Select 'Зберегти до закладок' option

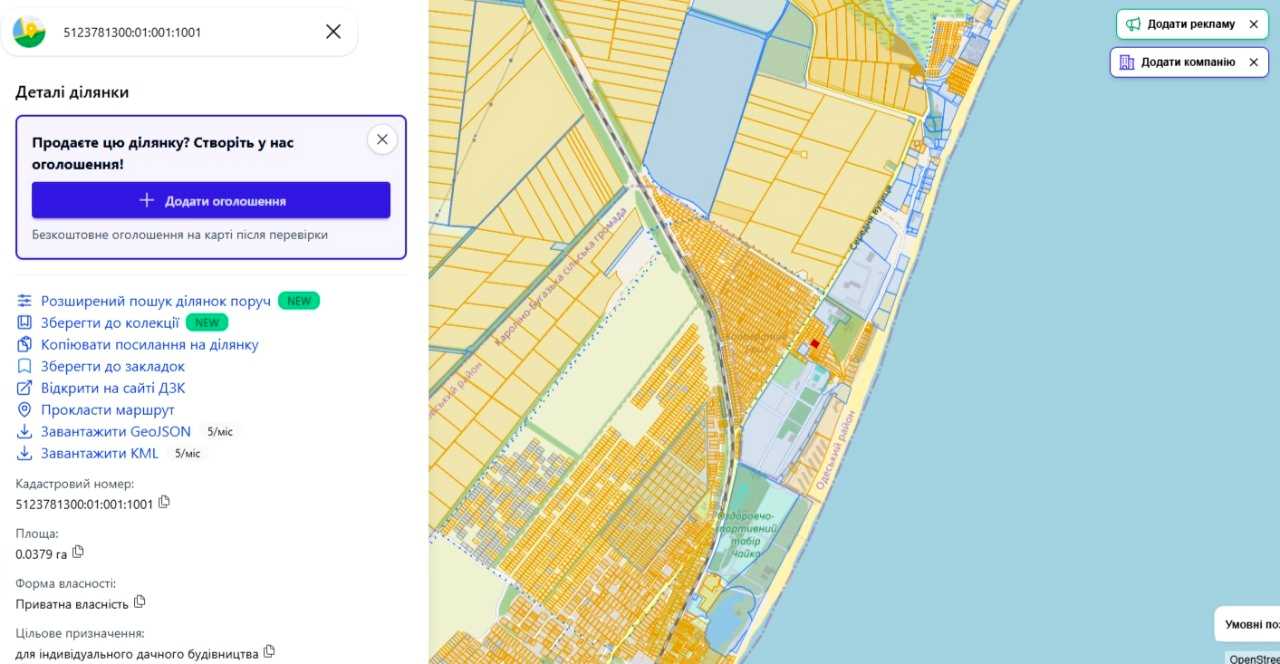[x=113, y=367]
